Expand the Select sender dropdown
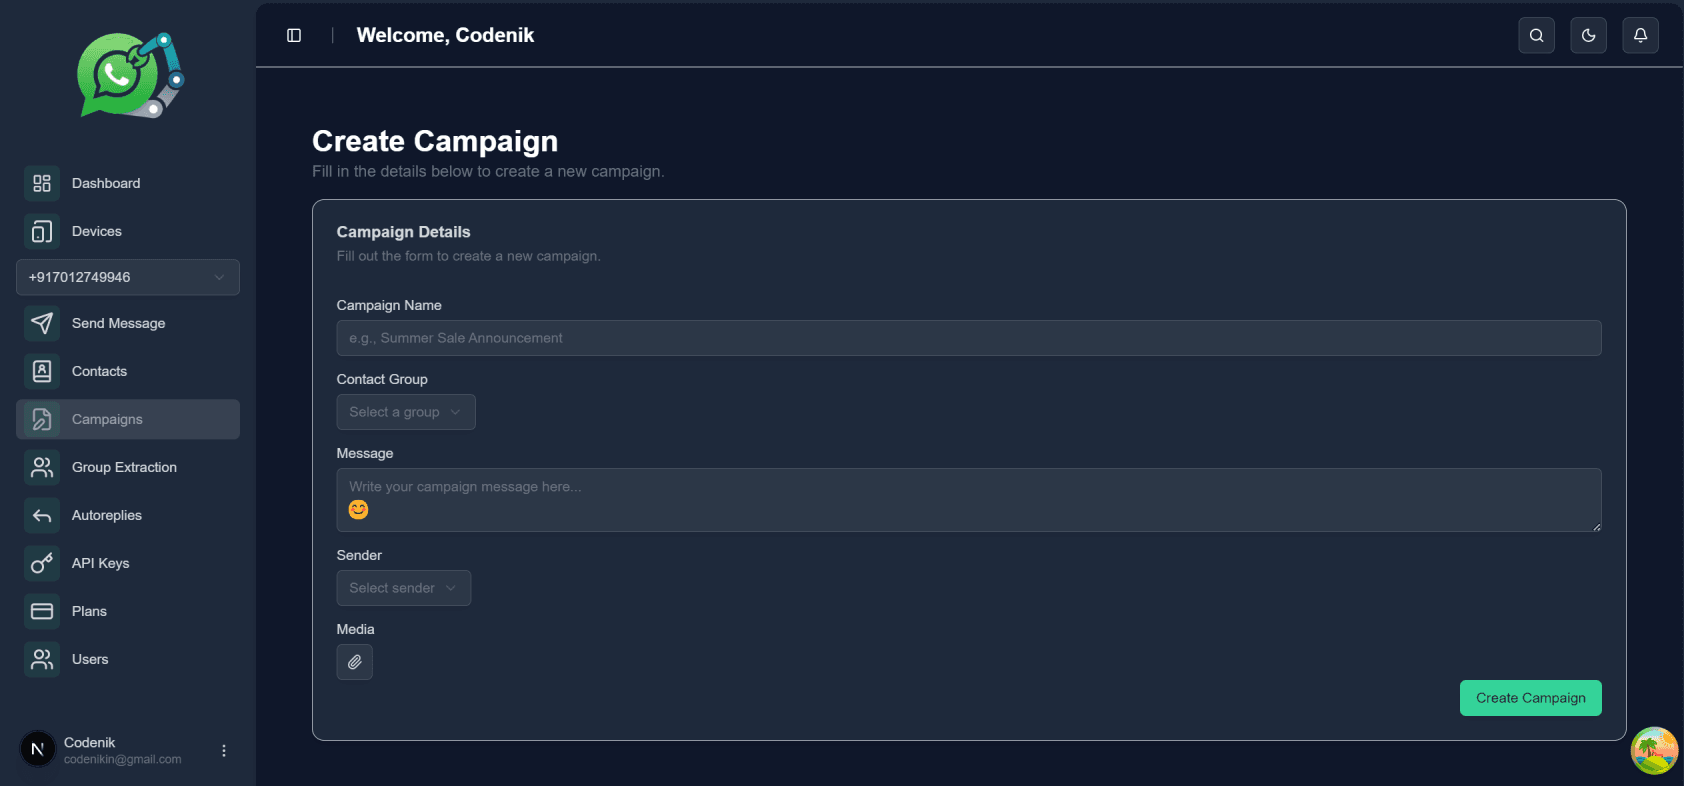The width and height of the screenshot is (1684, 786). coord(403,588)
